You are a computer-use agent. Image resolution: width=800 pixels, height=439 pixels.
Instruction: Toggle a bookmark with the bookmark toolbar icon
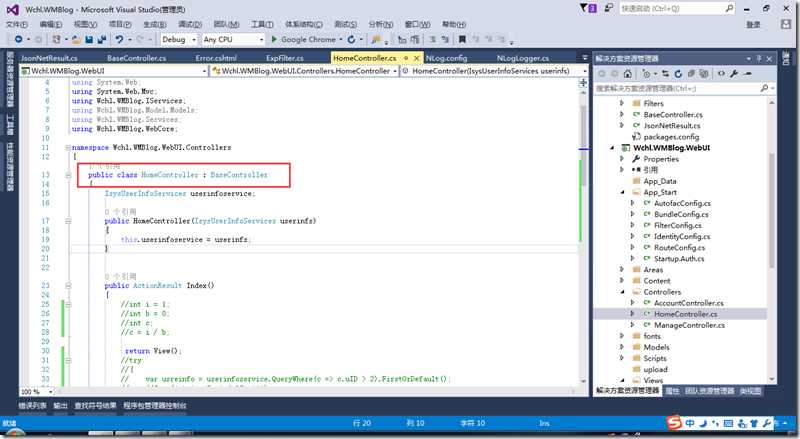pyautogui.click(x=462, y=39)
